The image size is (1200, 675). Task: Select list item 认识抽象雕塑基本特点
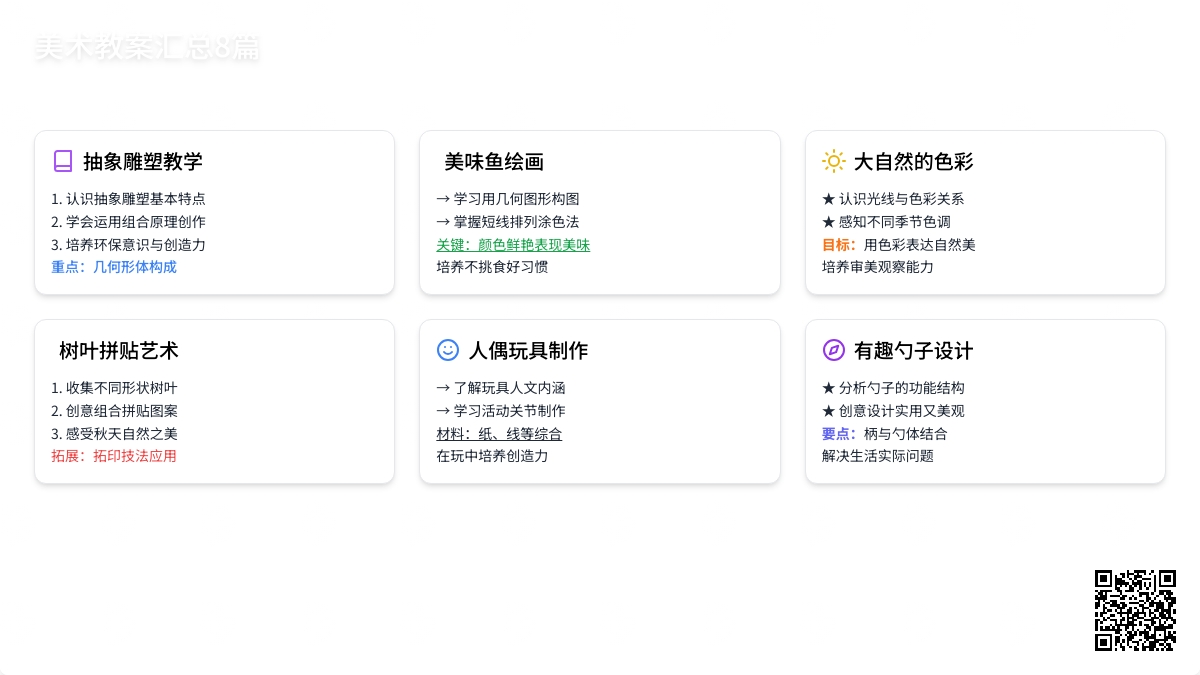pyautogui.click(x=128, y=199)
